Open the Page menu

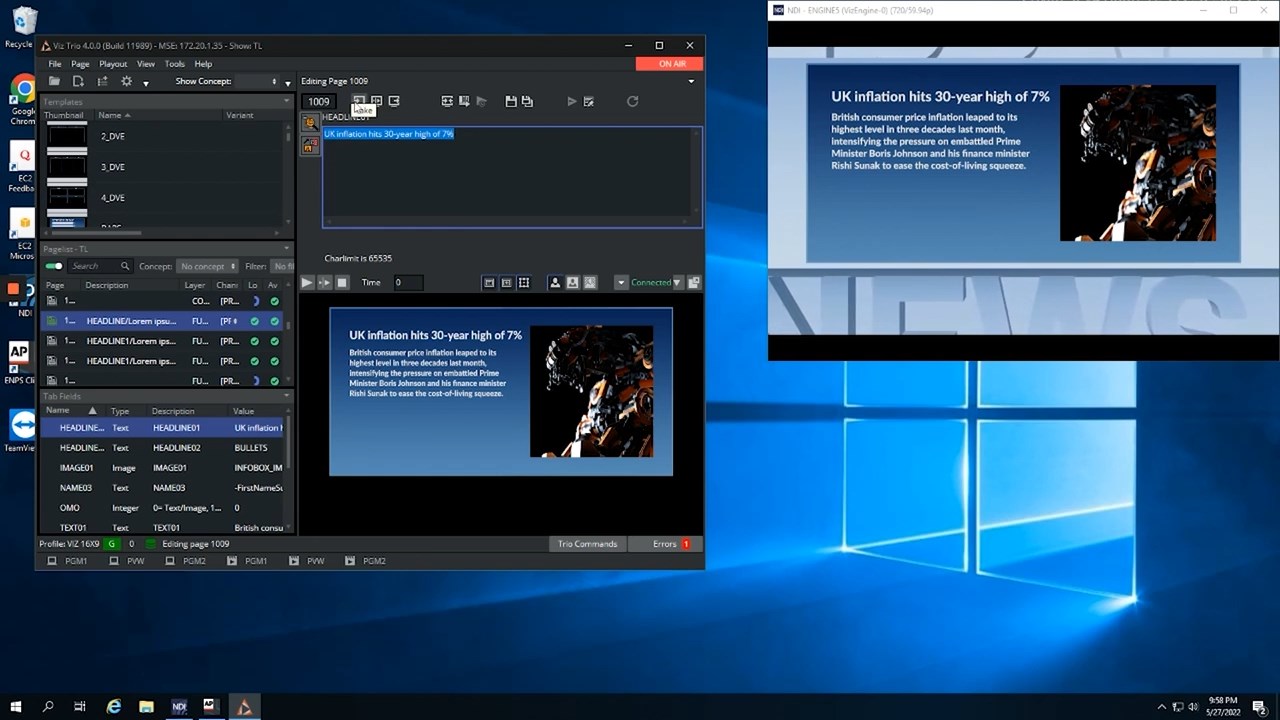pos(80,64)
